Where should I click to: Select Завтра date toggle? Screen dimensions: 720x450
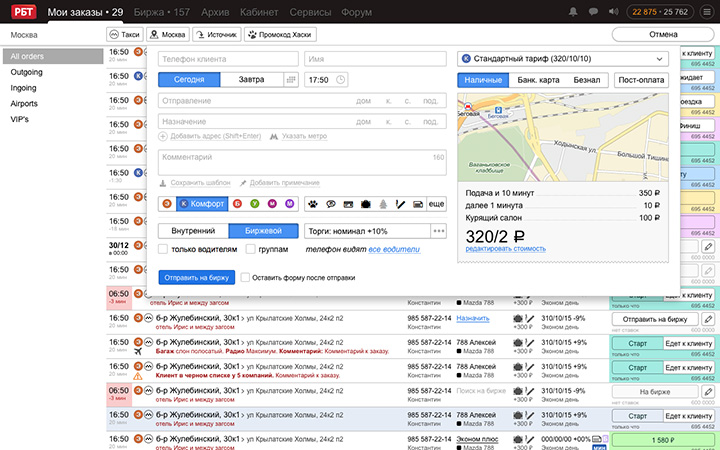coord(251,79)
